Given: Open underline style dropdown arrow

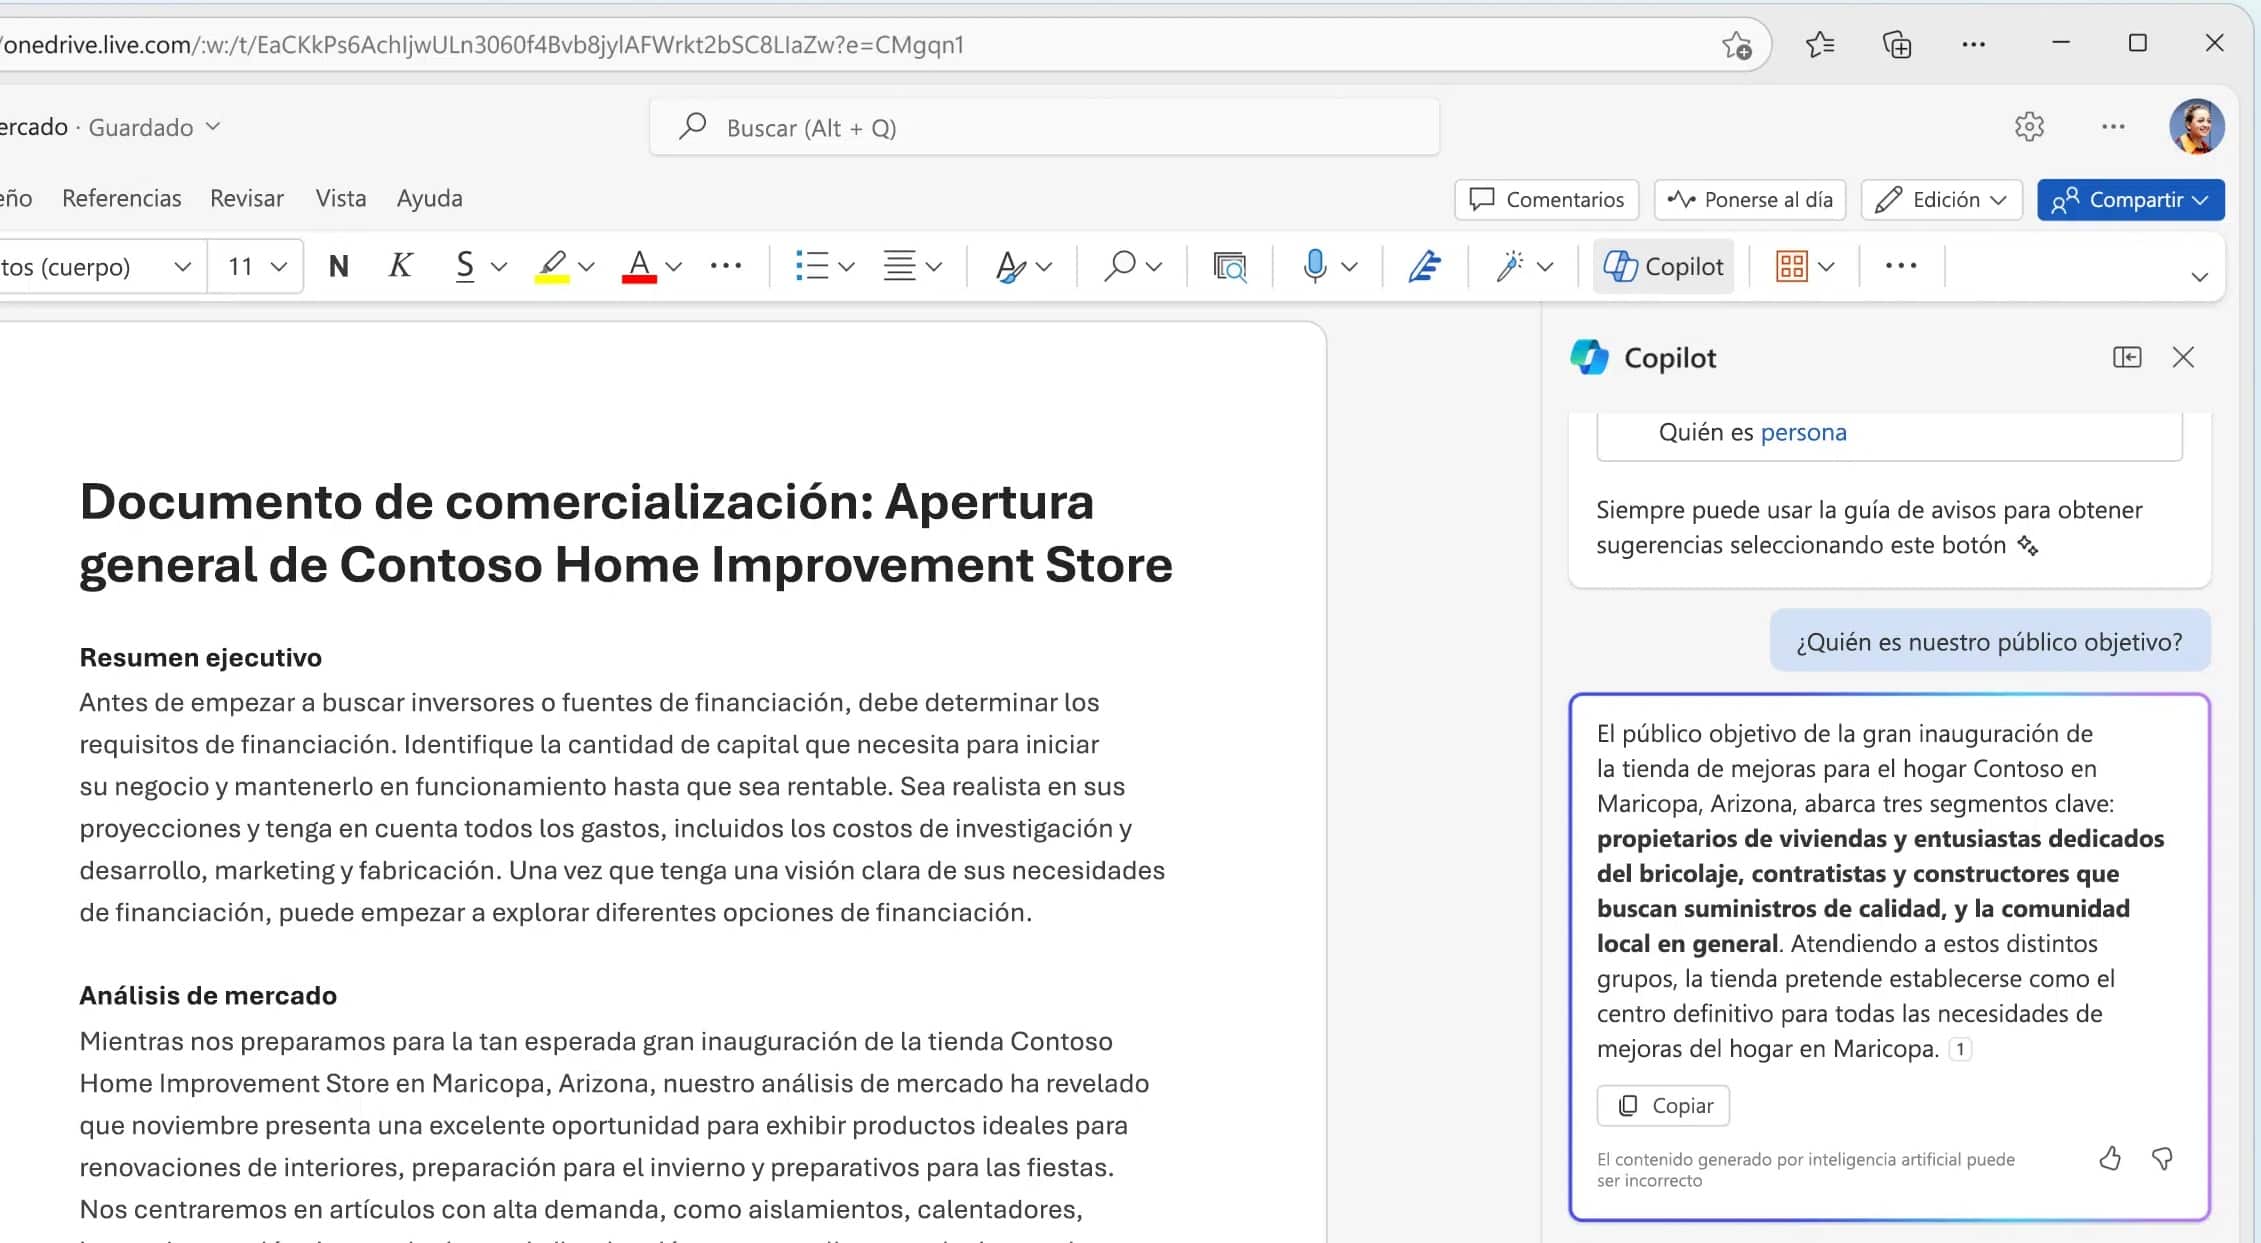Looking at the screenshot, I should [499, 267].
